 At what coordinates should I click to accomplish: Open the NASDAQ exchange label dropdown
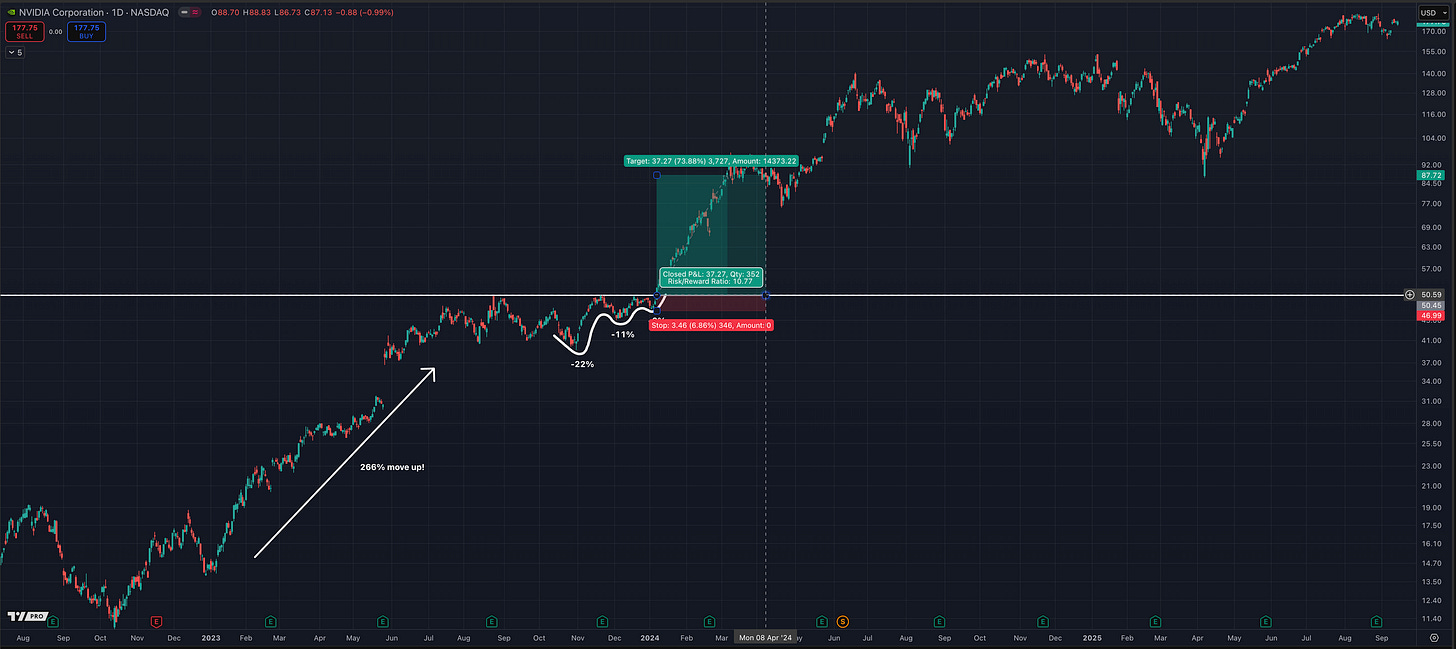click(150, 12)
